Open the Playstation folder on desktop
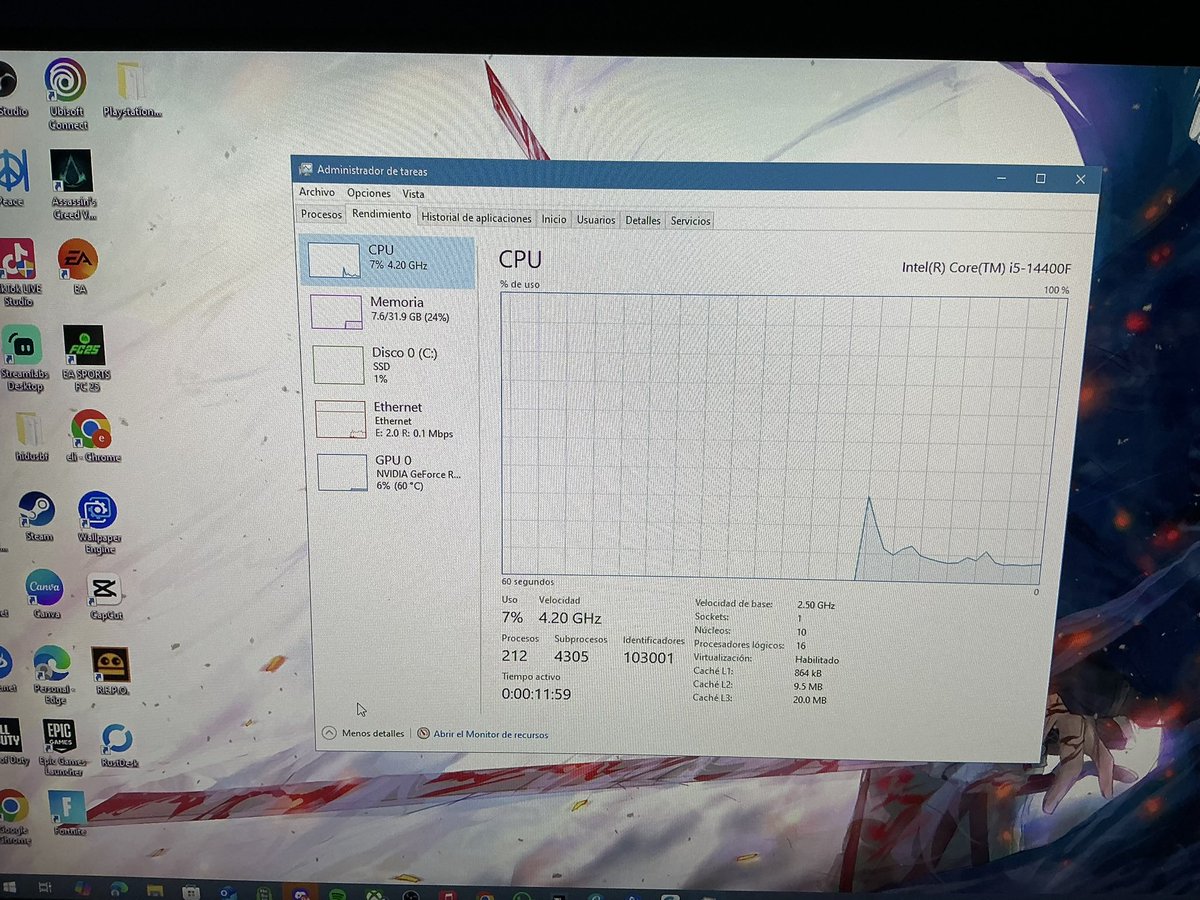The image size is (1200, 900). tap(131, 90)
